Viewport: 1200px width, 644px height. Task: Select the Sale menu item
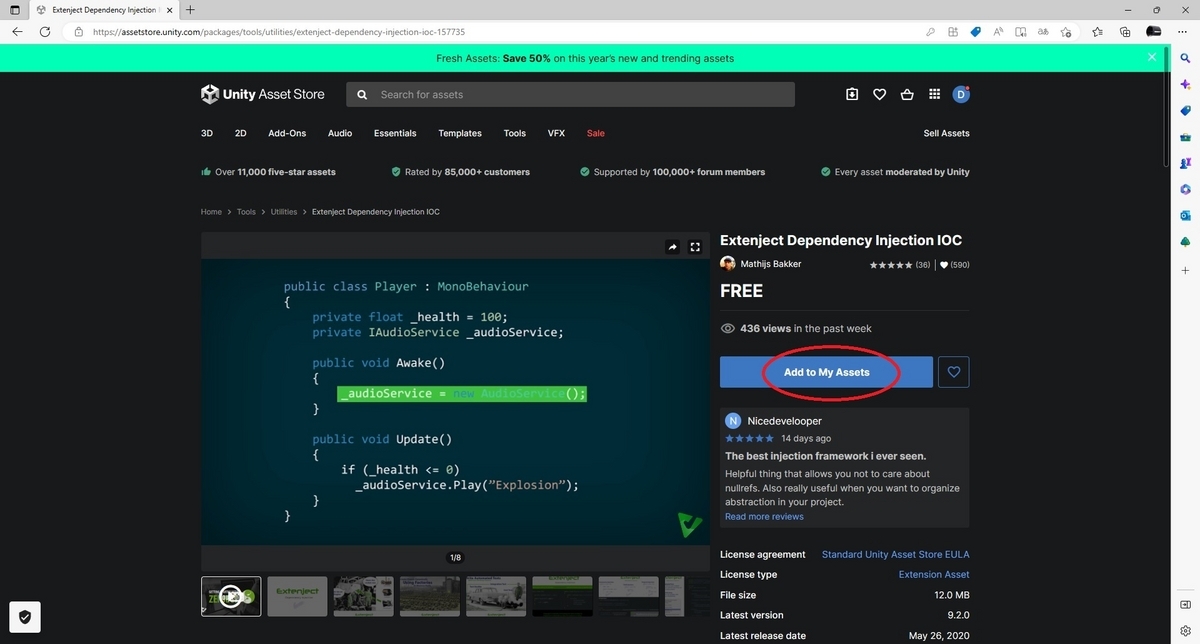(x=595, y=133)
